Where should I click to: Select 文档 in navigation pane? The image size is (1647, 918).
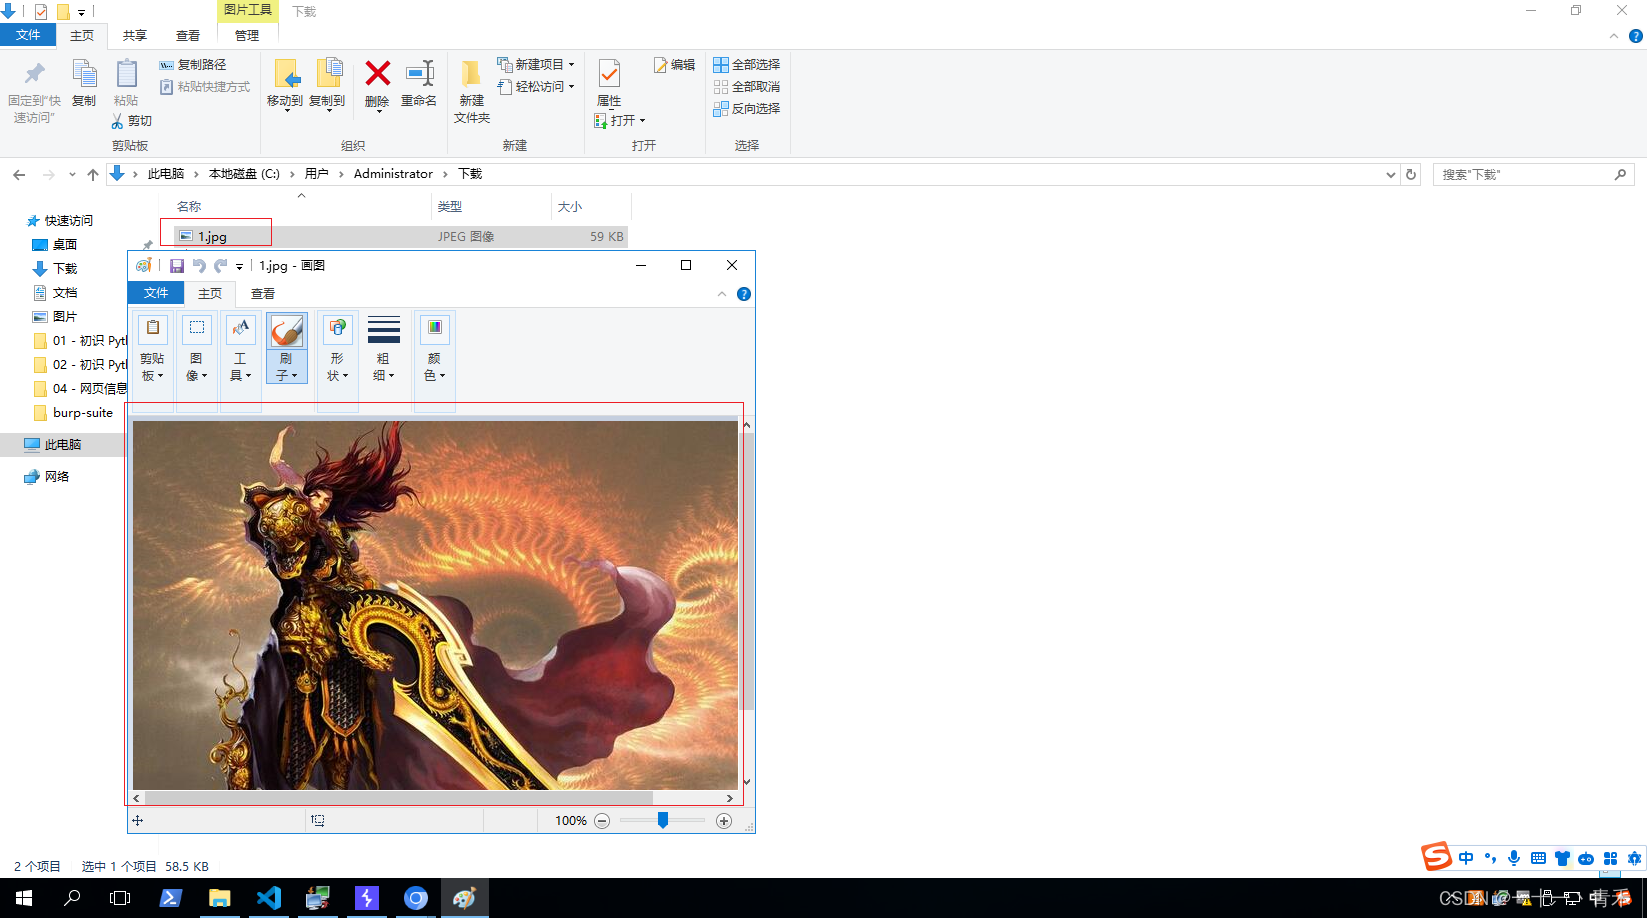(x=65, y=293)
